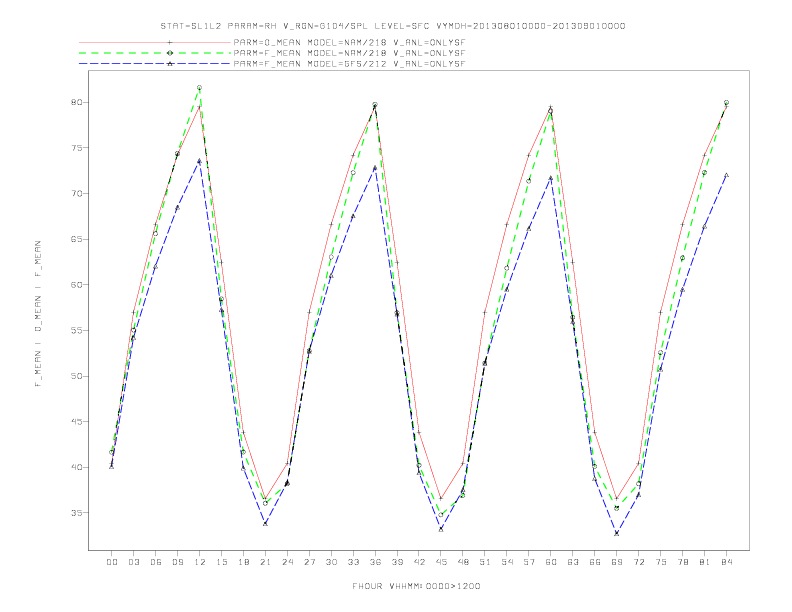Click x-axis tick label 00

[x=112, y=562]
